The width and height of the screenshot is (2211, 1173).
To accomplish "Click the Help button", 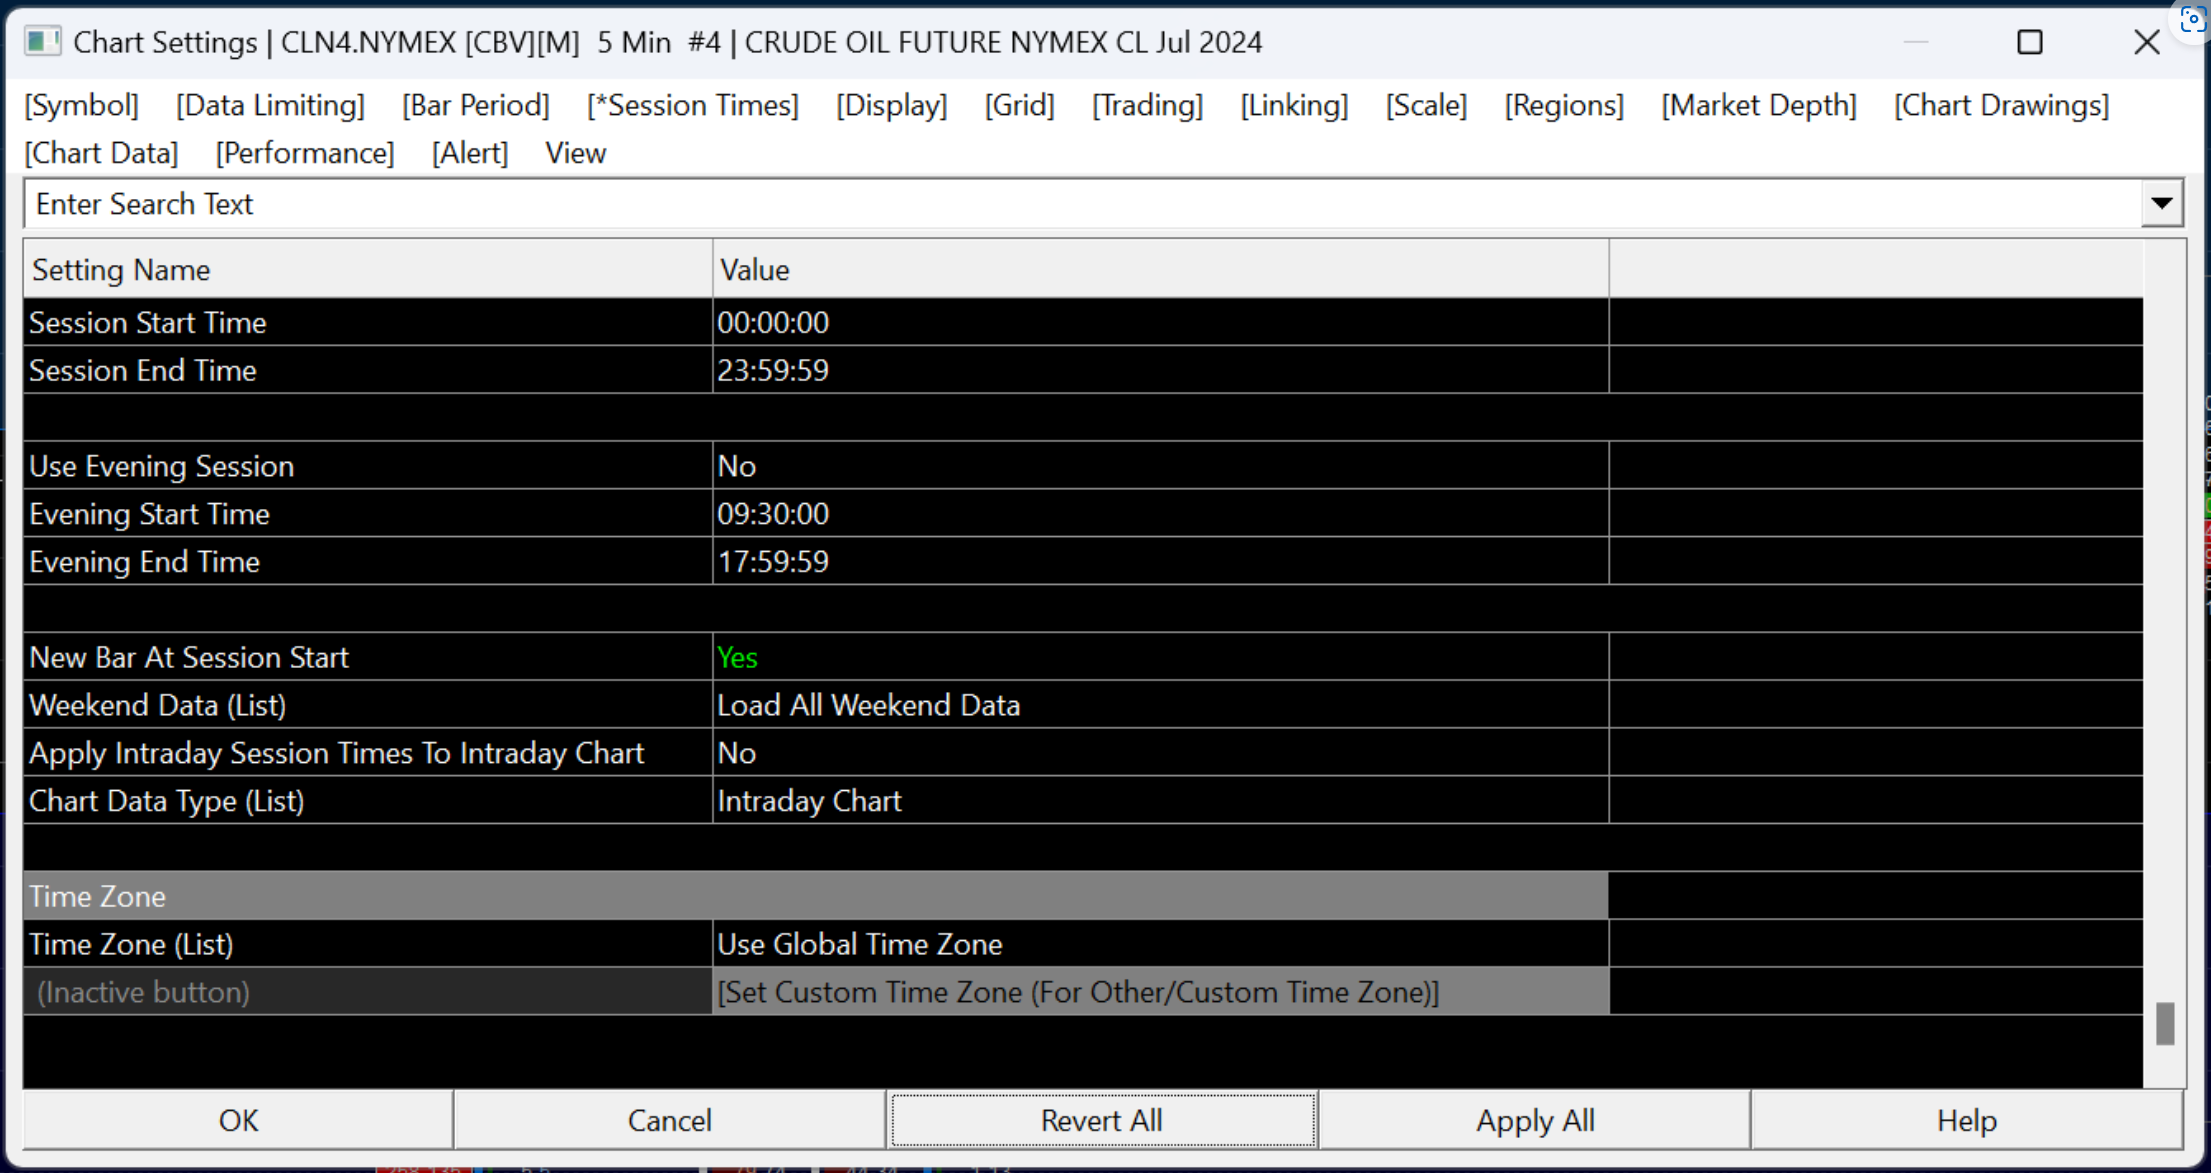I will coord(1966,1120).
